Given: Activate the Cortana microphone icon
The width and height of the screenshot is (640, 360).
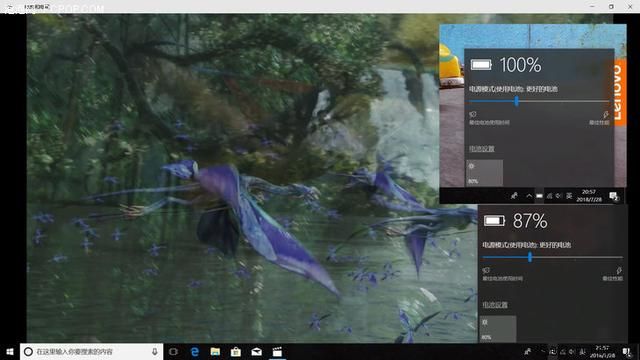Looking at the screenshot, I should (155, 351).
